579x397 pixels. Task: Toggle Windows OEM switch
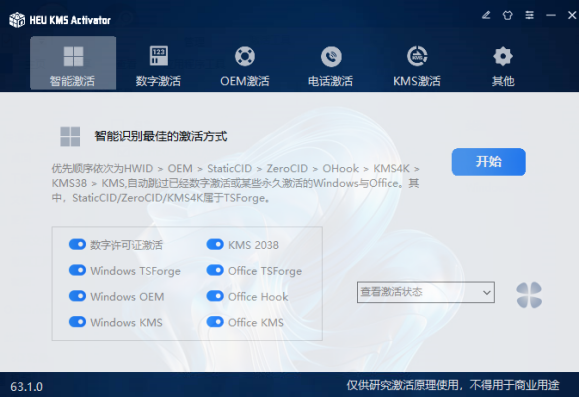[x=78, y=296]
